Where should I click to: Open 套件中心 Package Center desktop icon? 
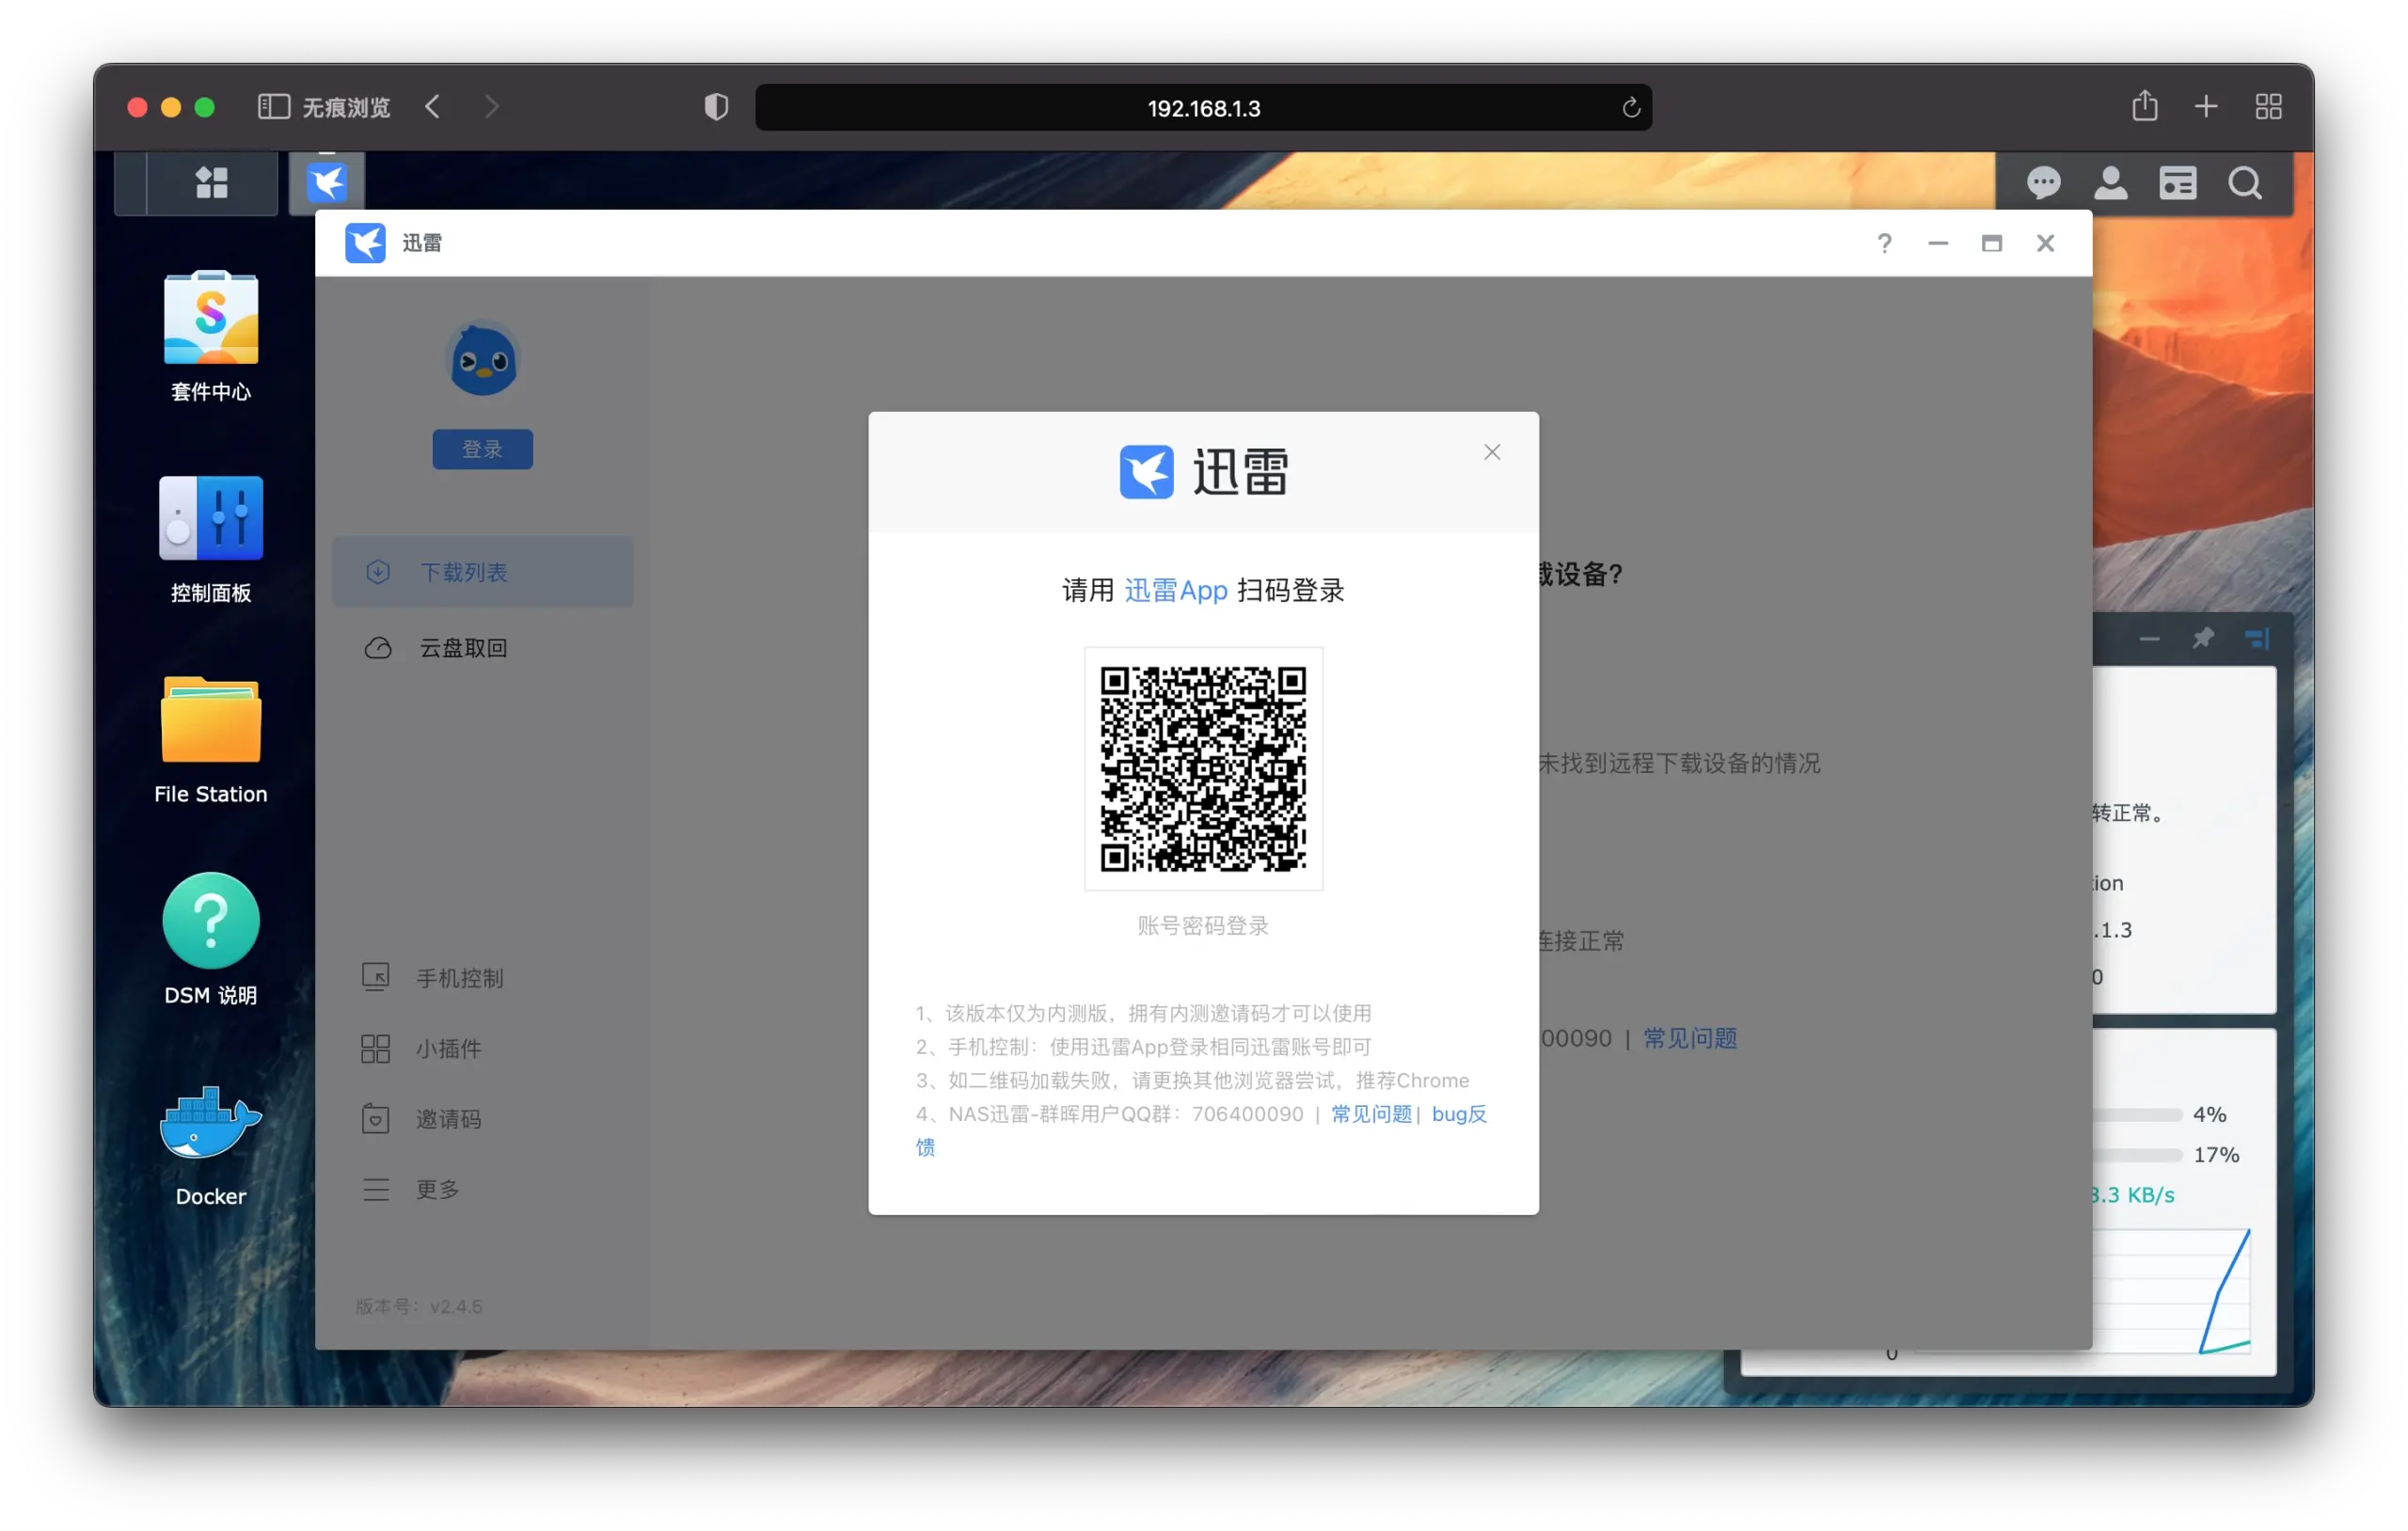(x=211, y=336)
